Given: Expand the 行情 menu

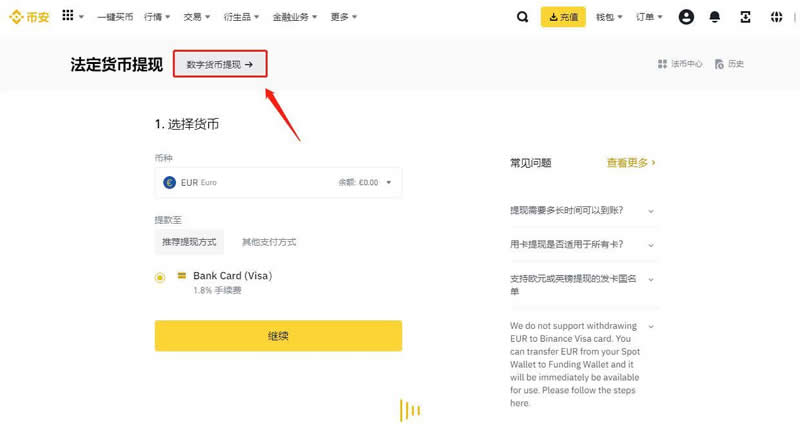Looking at the screenshot, I should click(157, 17).
